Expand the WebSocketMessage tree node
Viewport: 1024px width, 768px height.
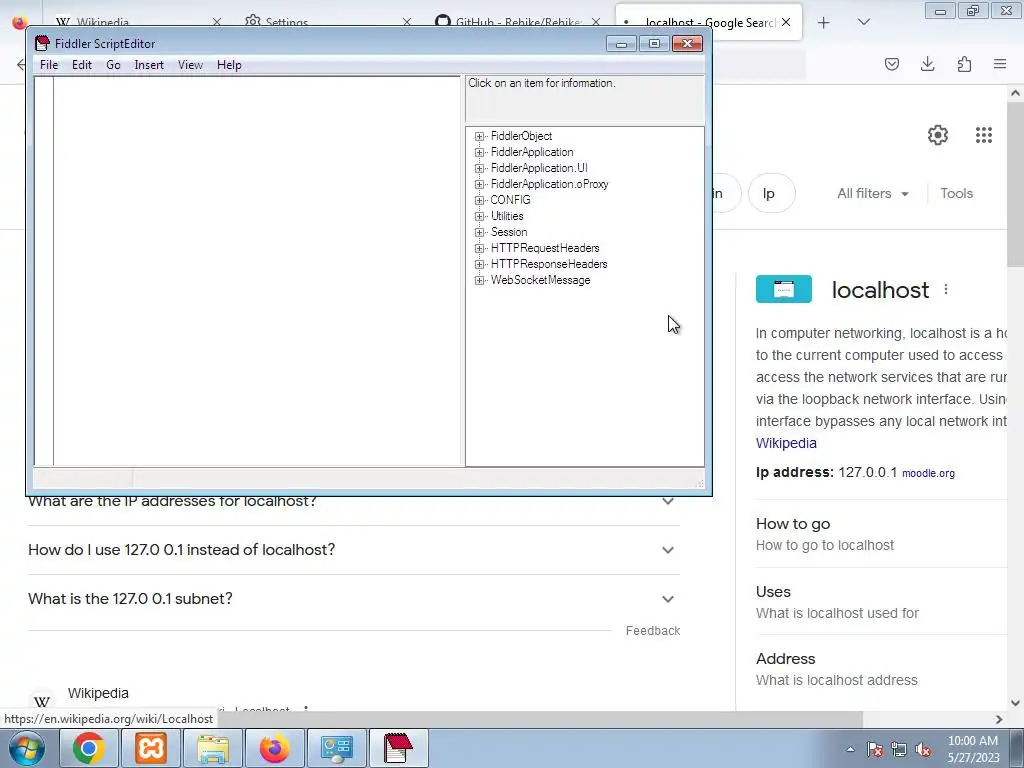(479, 280)
